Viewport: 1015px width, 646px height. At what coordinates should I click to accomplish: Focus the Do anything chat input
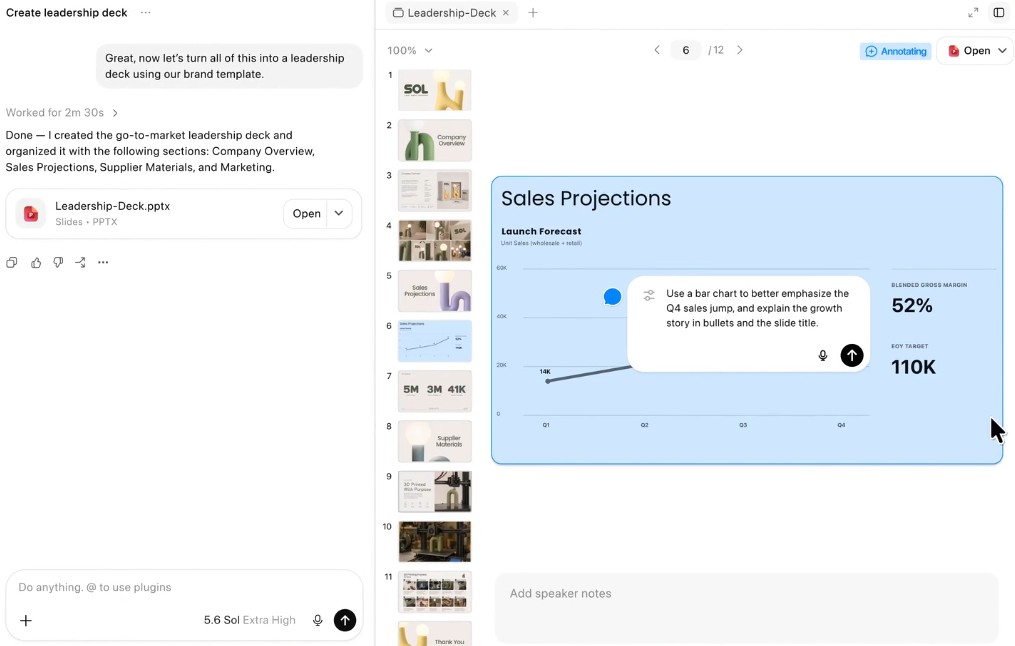(x=184, y=587)
